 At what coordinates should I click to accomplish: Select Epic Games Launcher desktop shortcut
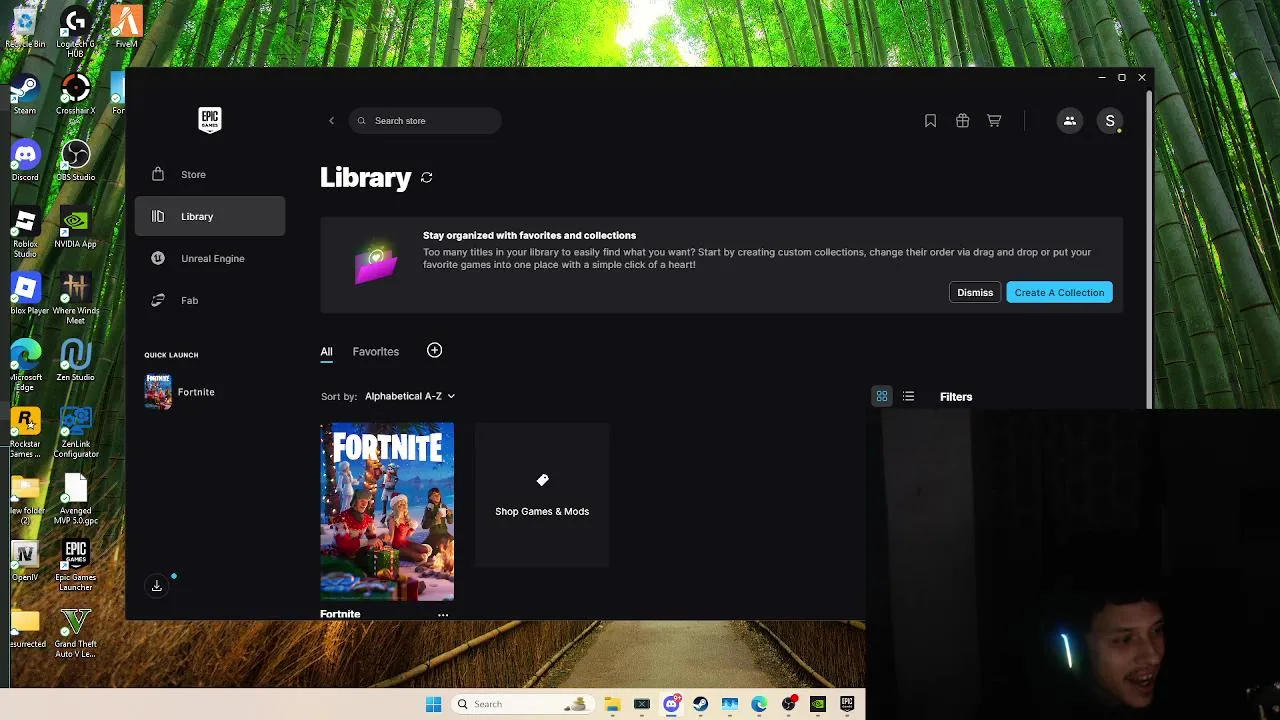click(76, 567)
